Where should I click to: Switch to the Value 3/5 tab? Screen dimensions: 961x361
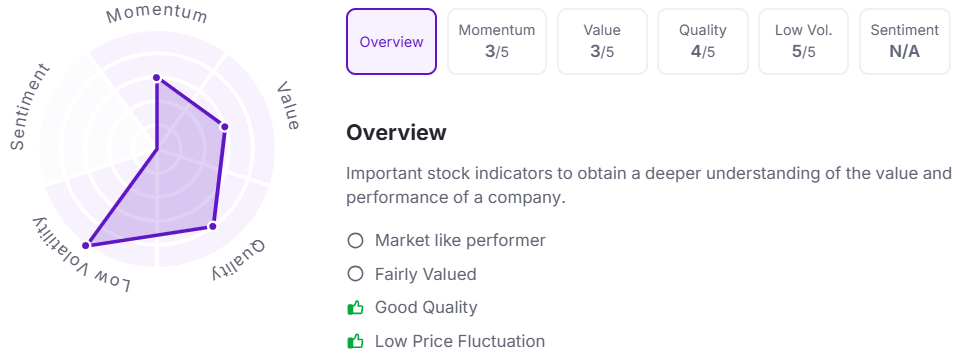pyautogui.click(x=602, y=42)
